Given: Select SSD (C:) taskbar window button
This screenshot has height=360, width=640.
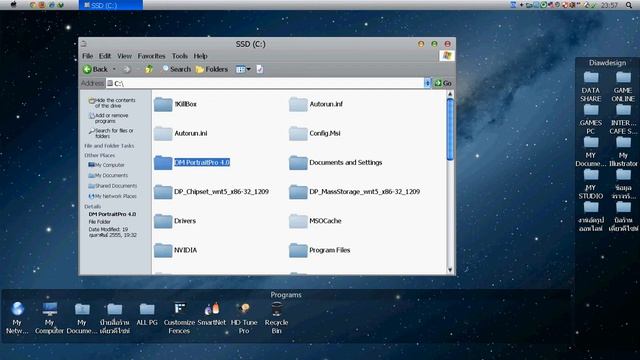Looking at the screenshot, I should [x=111, y=5].
